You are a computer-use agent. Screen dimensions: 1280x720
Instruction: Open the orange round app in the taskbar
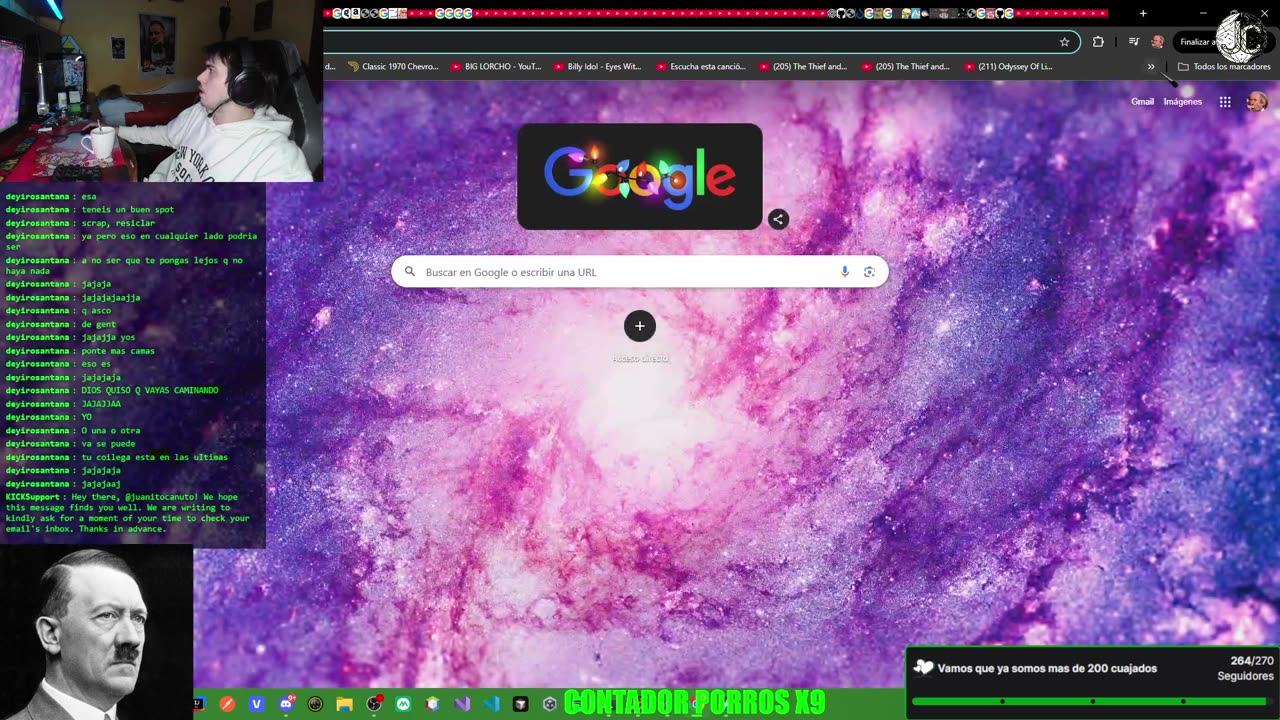coord(227,704)
